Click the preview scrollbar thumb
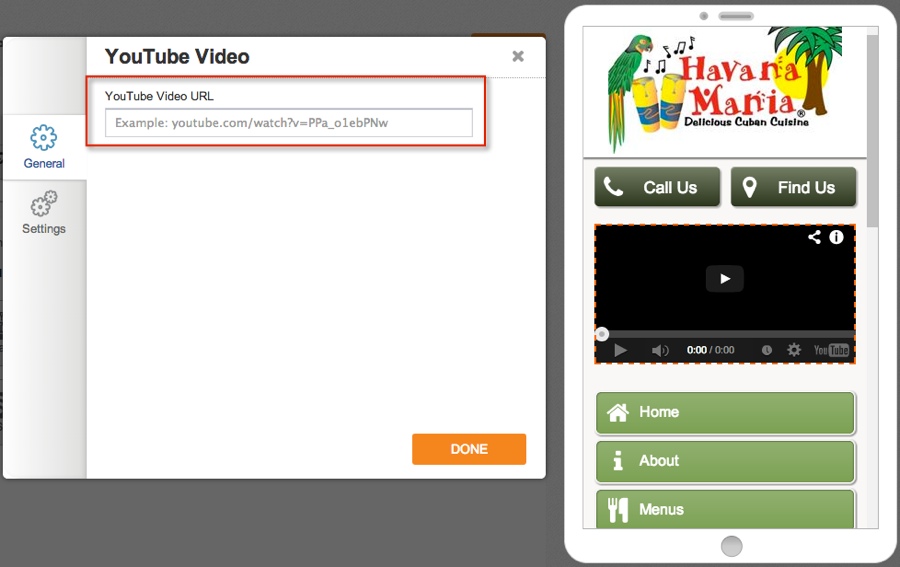This screenshot has height=567, width=900. click(x=872, y=131)
